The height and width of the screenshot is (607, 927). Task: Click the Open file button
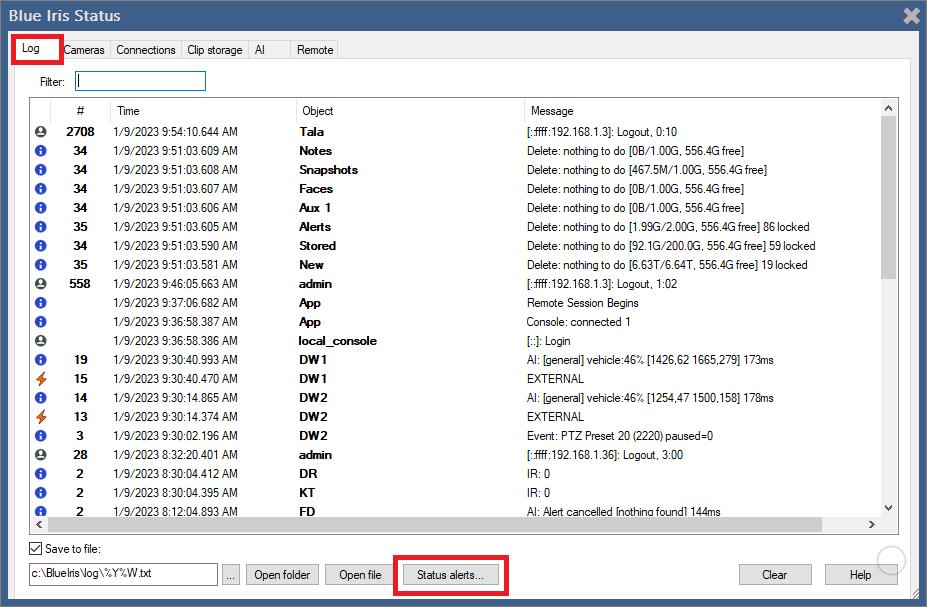coord(360,574)
